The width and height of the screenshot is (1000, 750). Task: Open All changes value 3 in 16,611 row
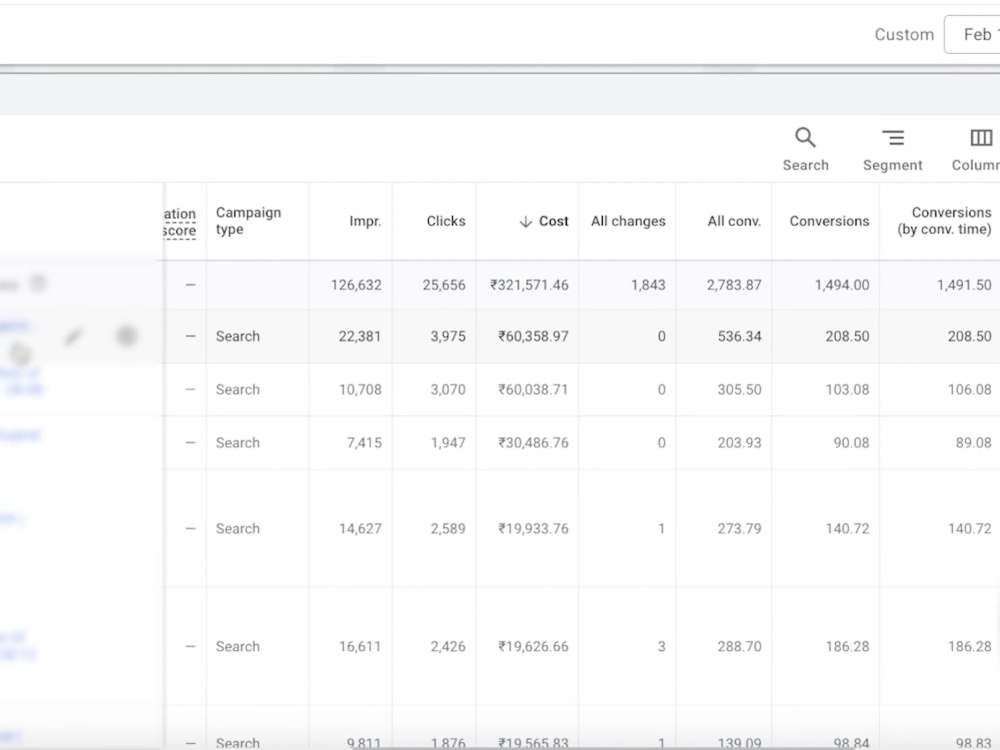(661, 647)
